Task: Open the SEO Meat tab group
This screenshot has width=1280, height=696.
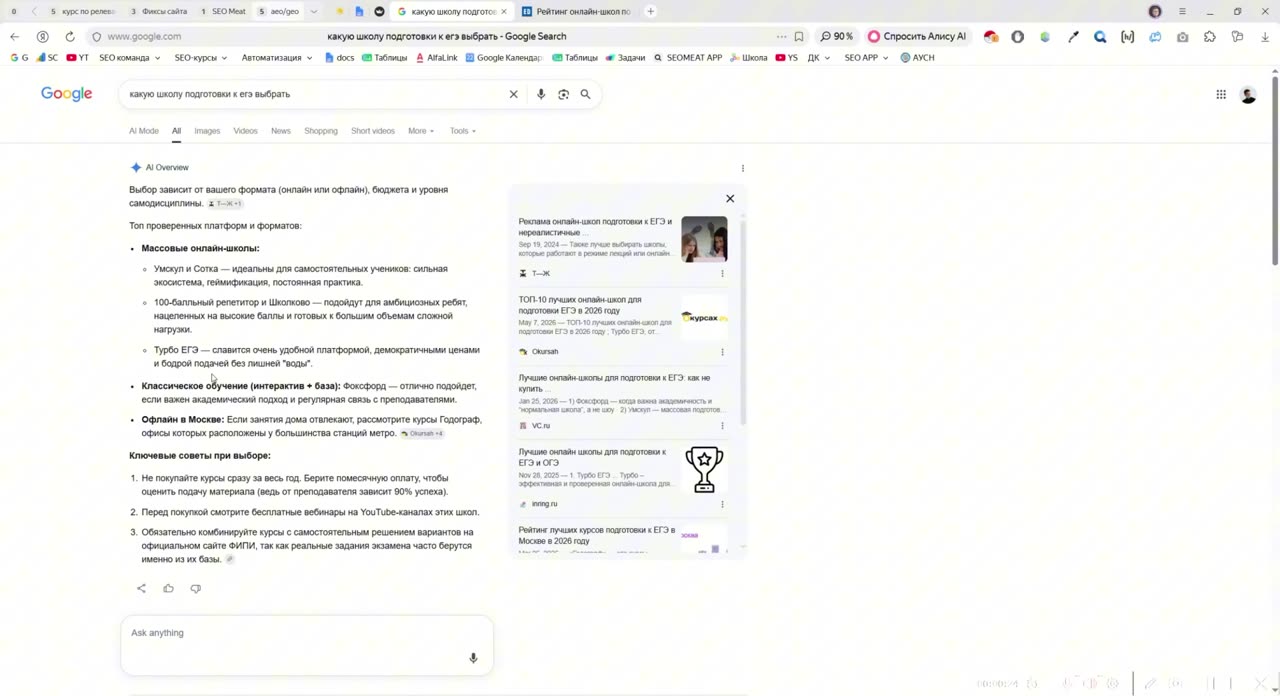Action: [222, 11]
